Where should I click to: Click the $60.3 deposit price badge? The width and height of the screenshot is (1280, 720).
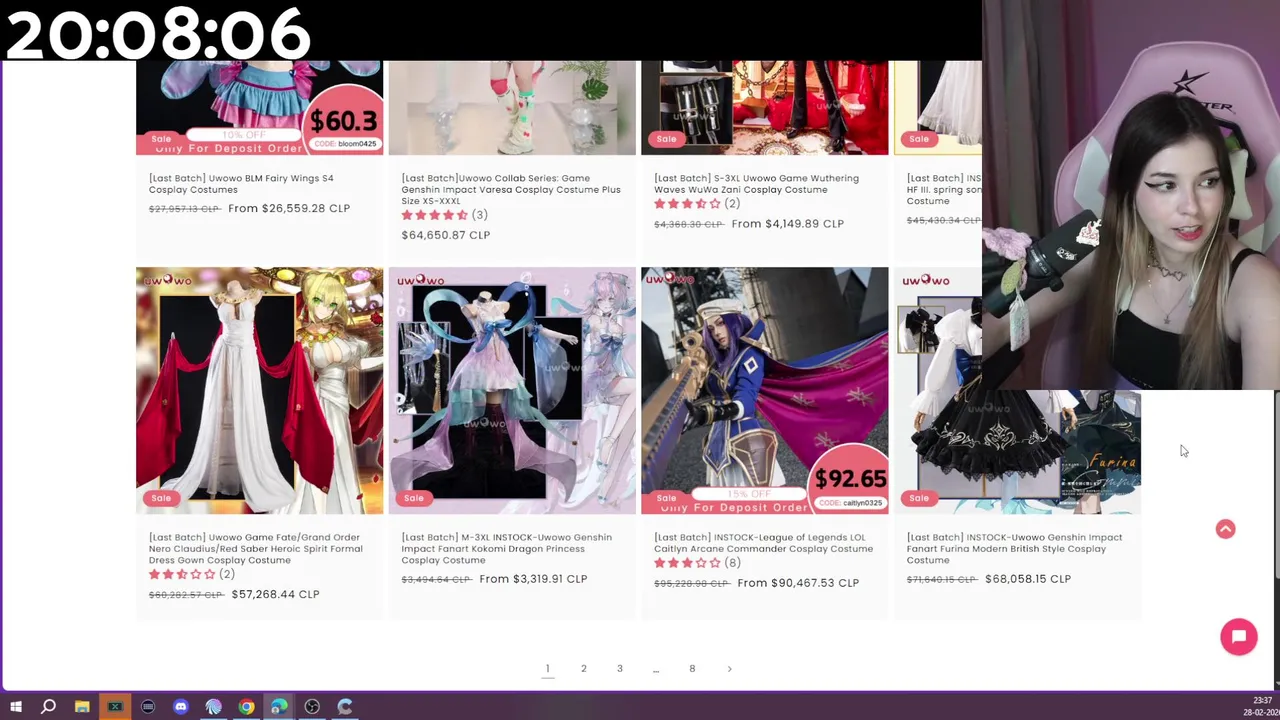click(343, 122)
